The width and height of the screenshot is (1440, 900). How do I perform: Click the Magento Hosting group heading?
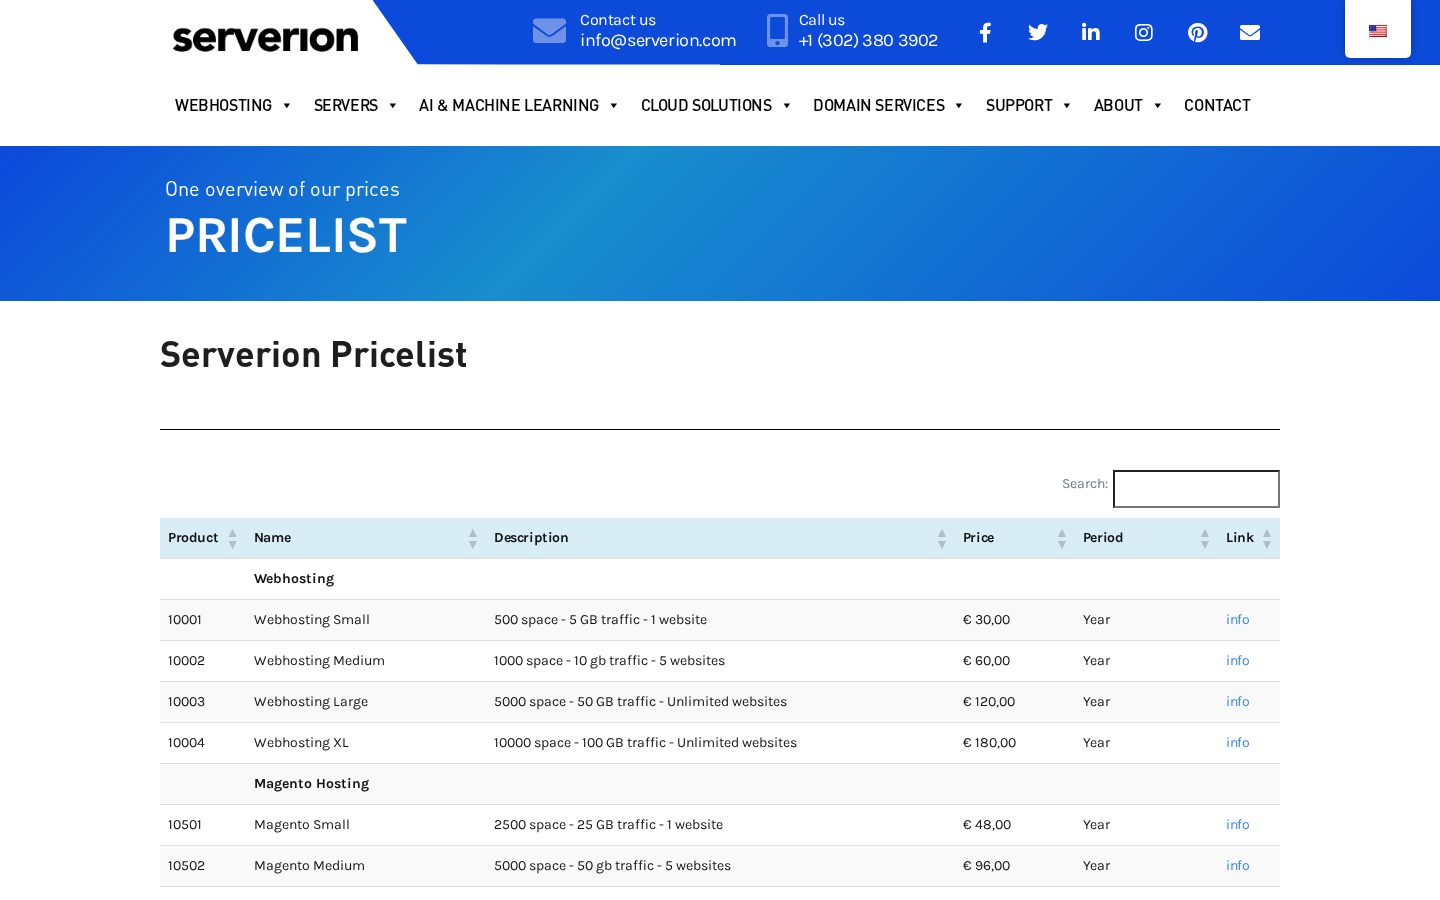click(311, 784)
